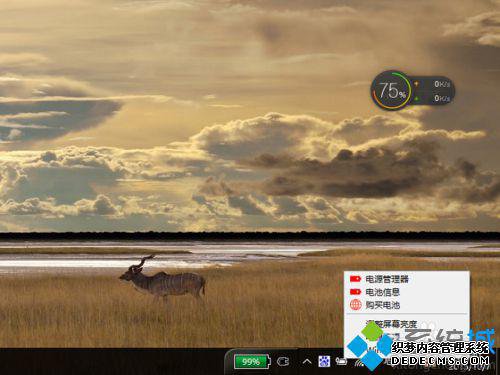The height and width of the screenshot is (375, 500).
Task: Open 调整屏幕亮度 menu entry
Action: coord(406,324)
